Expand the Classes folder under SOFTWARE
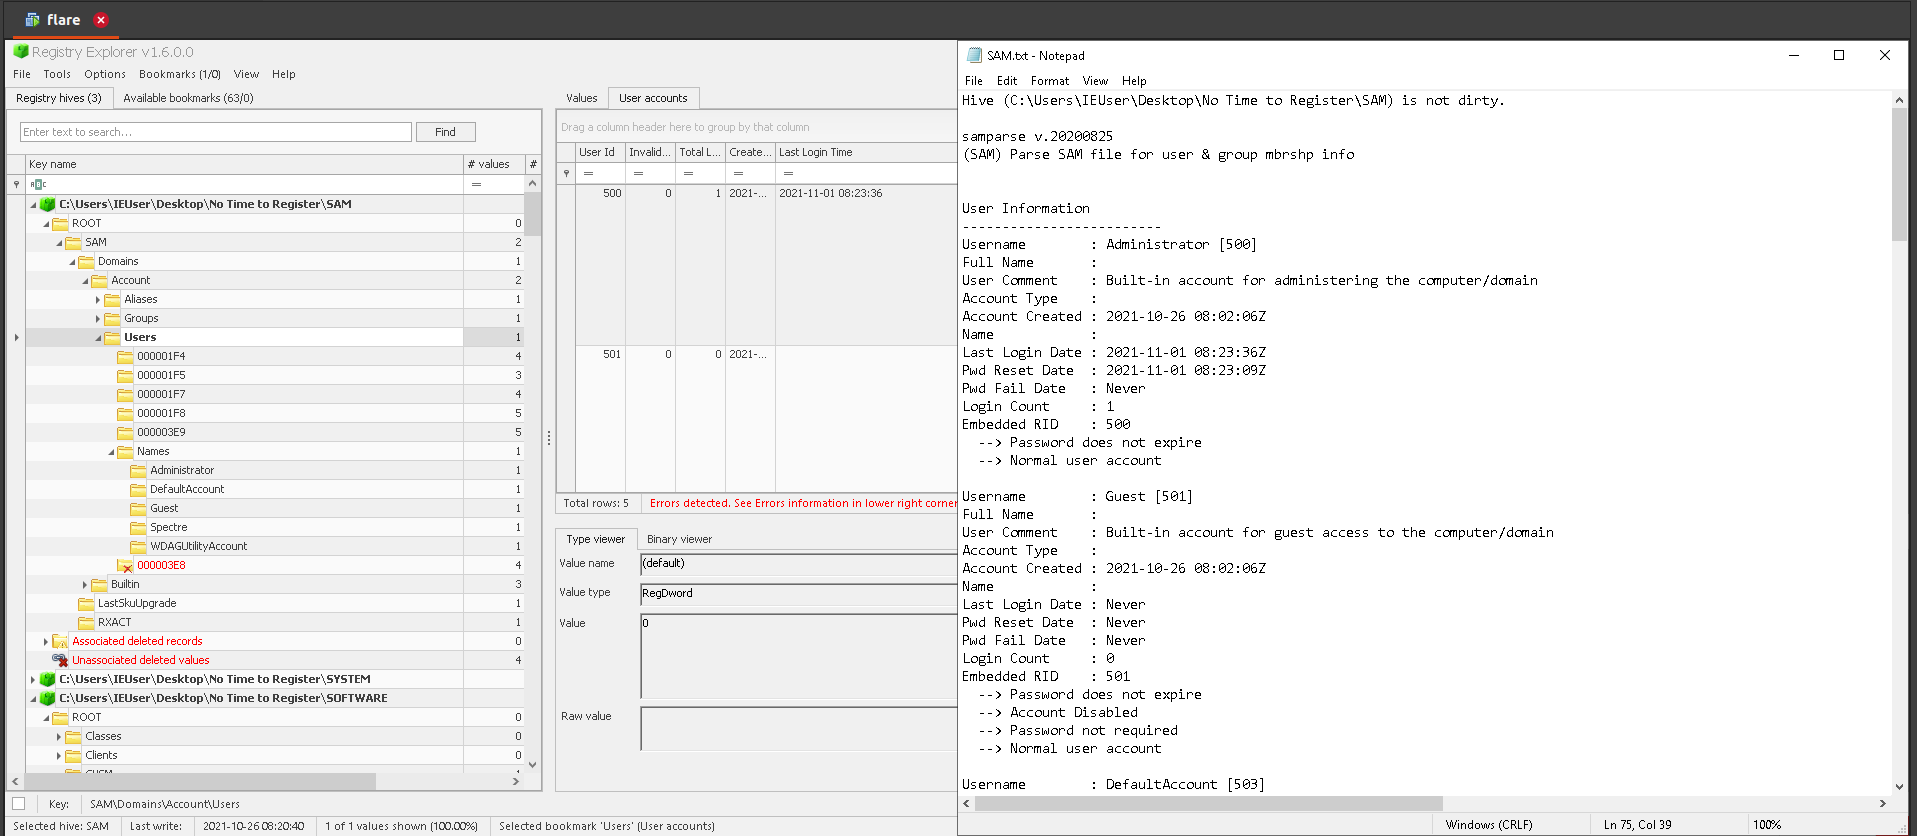This screenshot has height=836, width=1917. coord(59,736)
